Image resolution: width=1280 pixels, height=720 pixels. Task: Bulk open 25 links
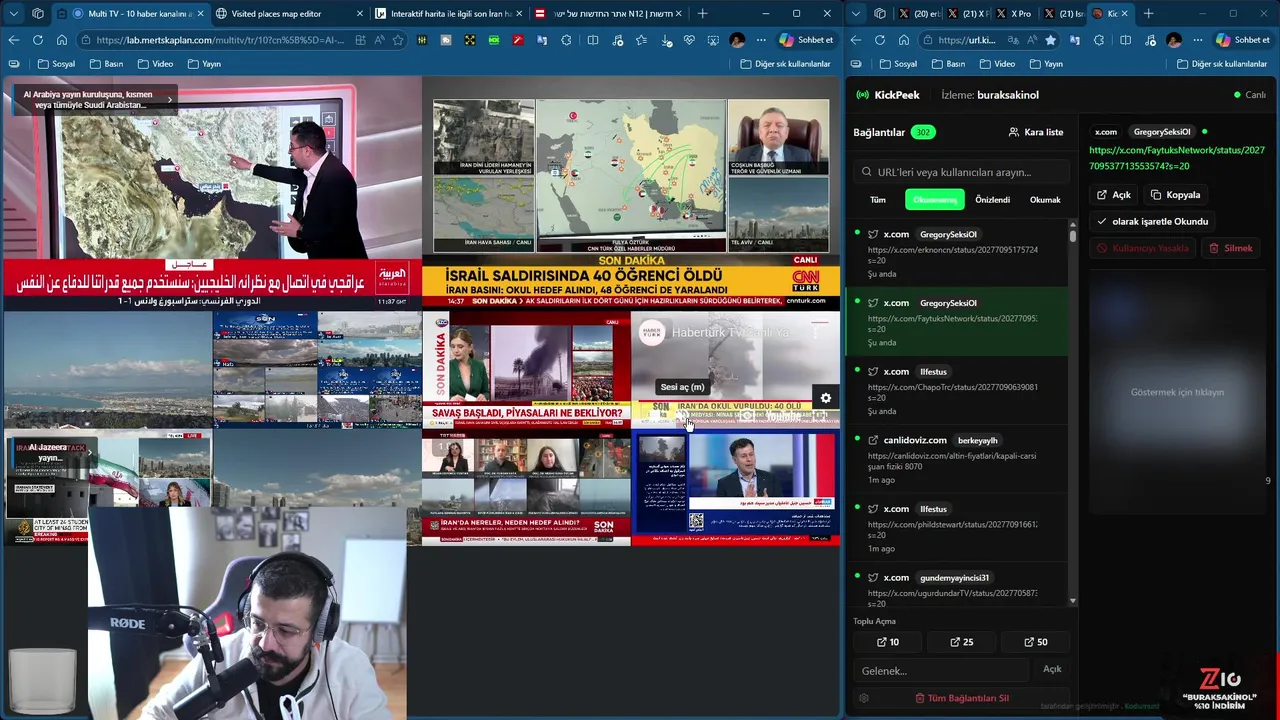[961, 642]
